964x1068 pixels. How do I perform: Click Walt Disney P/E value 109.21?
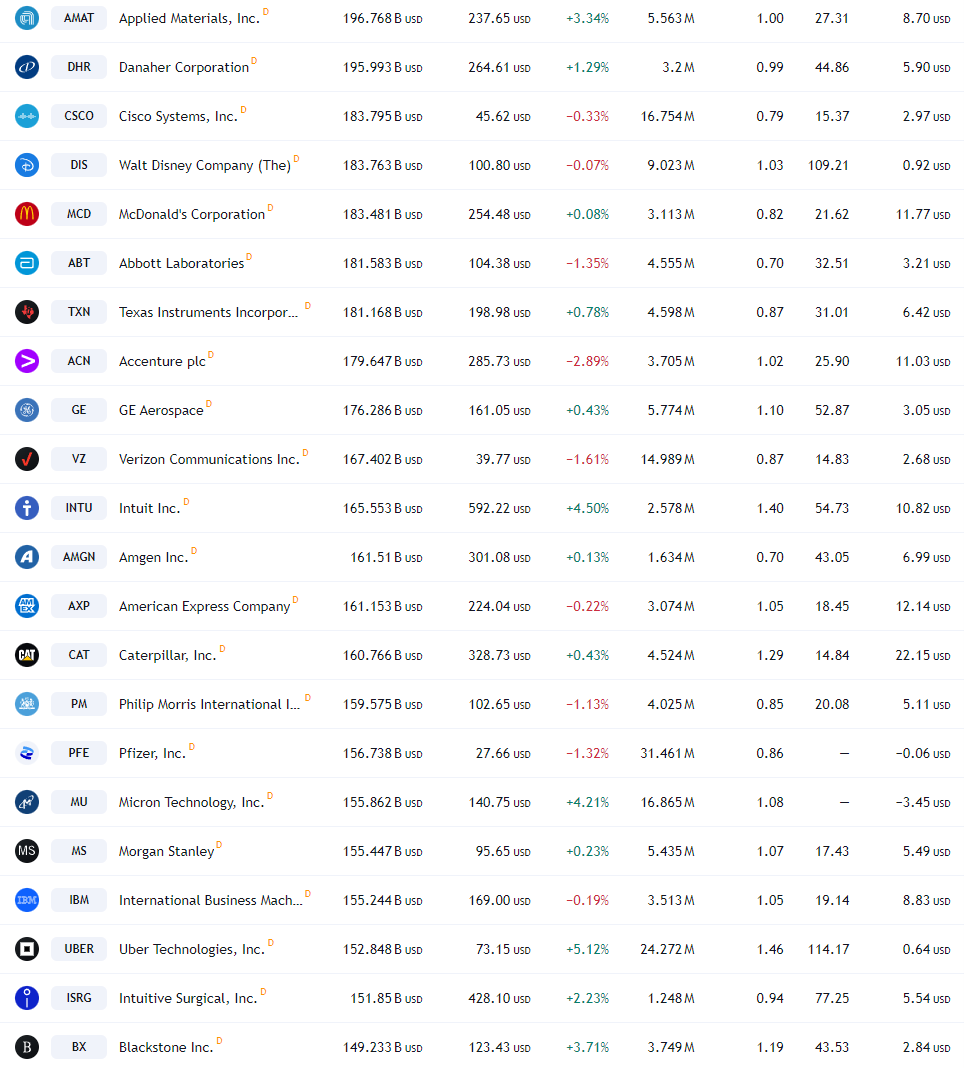pyautogui.click(x=828, y=166)
